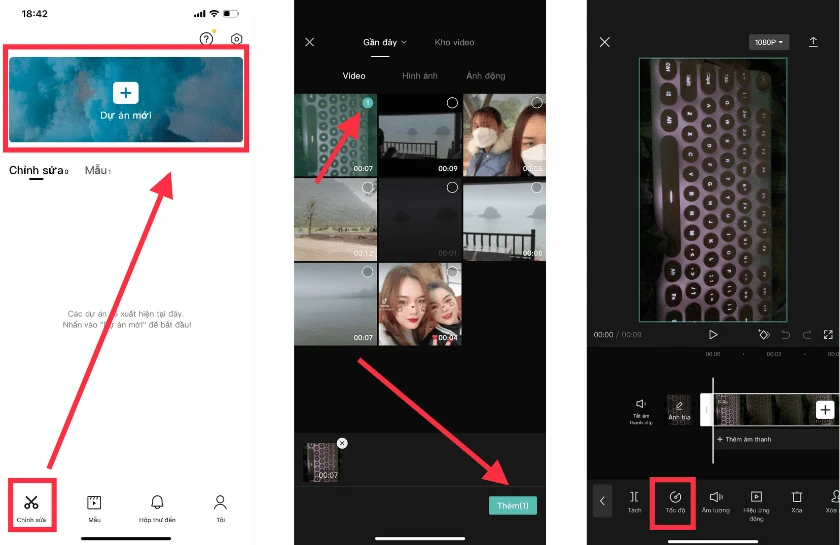840x545 pixels.
Task: Select the Tốc độ speed tool
Action: click(x=675, y=502)
